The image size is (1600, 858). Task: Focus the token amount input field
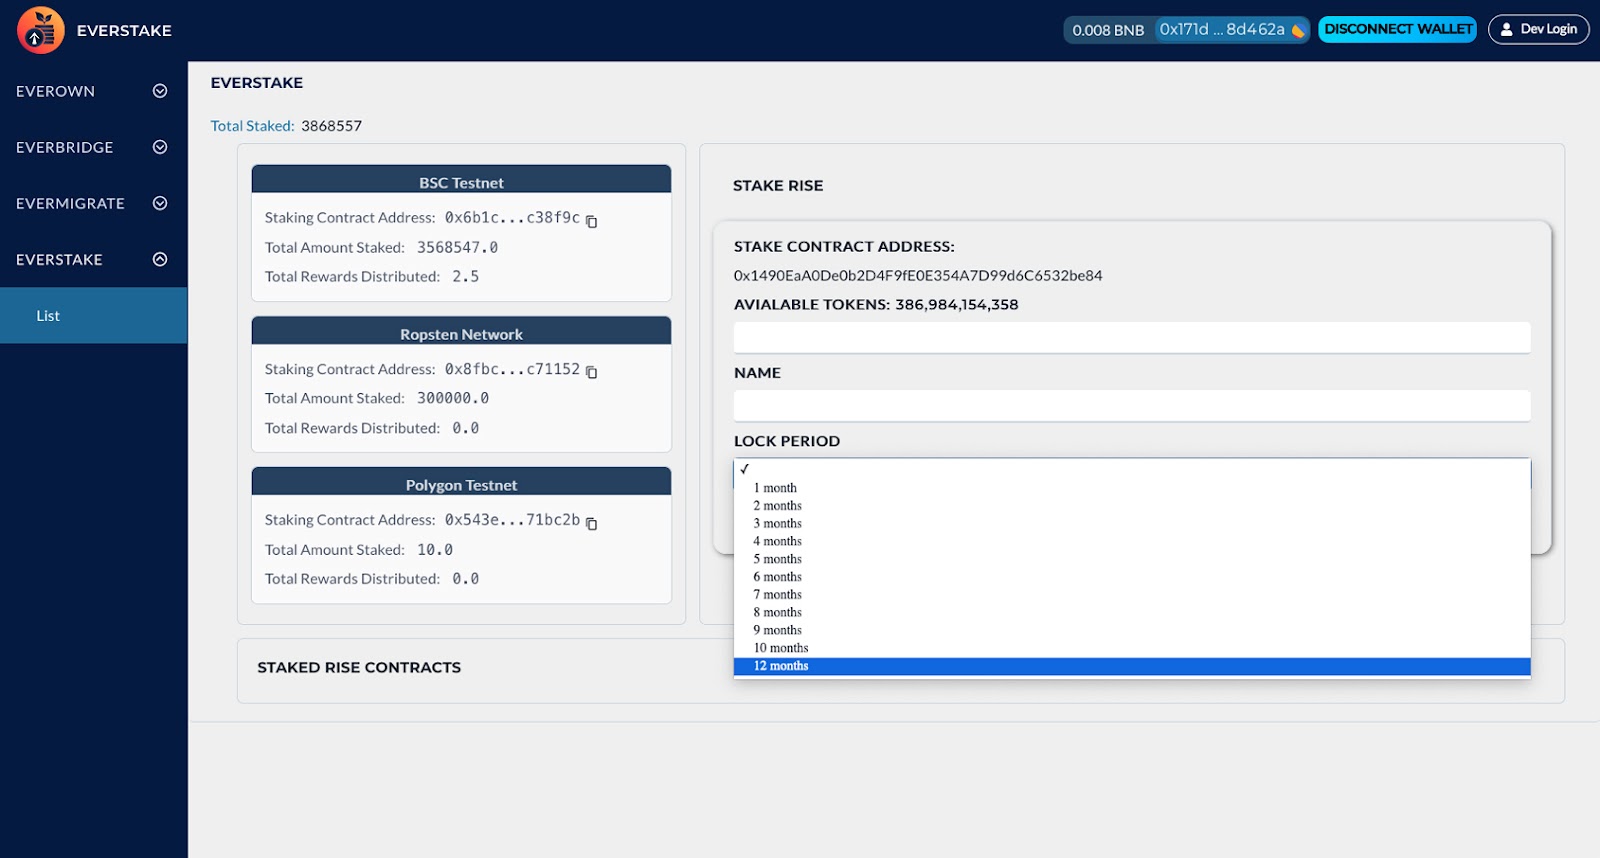(1132, 337)
